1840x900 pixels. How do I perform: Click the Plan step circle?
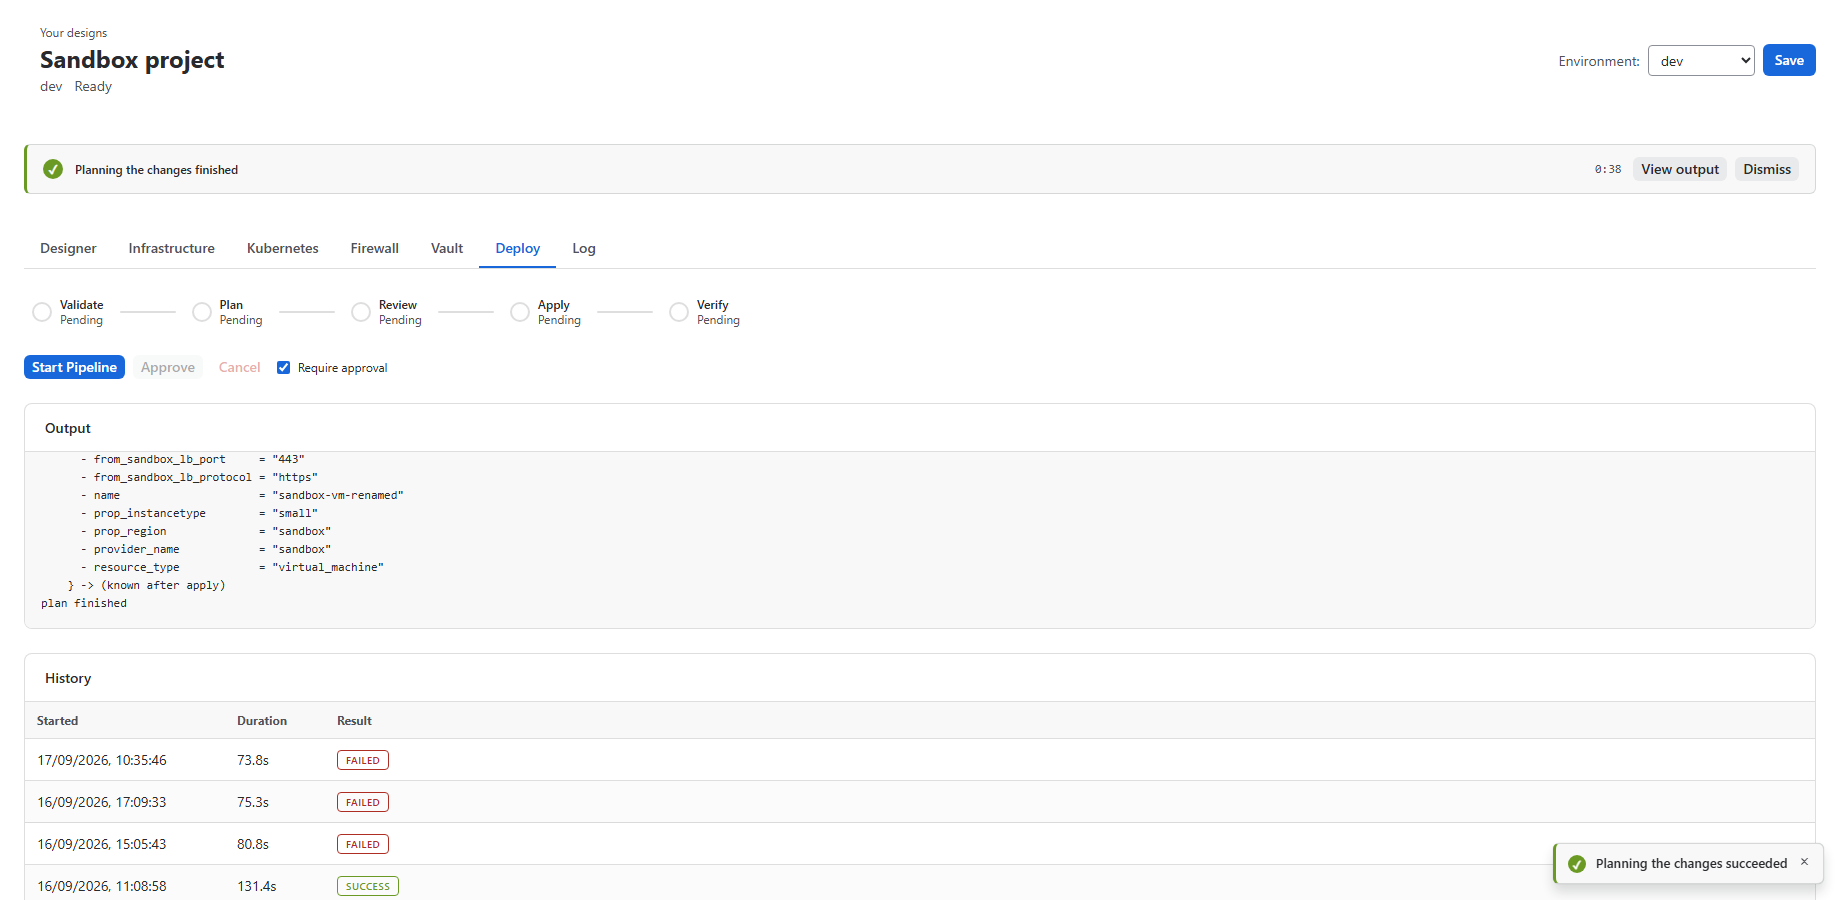pos(202,312)
